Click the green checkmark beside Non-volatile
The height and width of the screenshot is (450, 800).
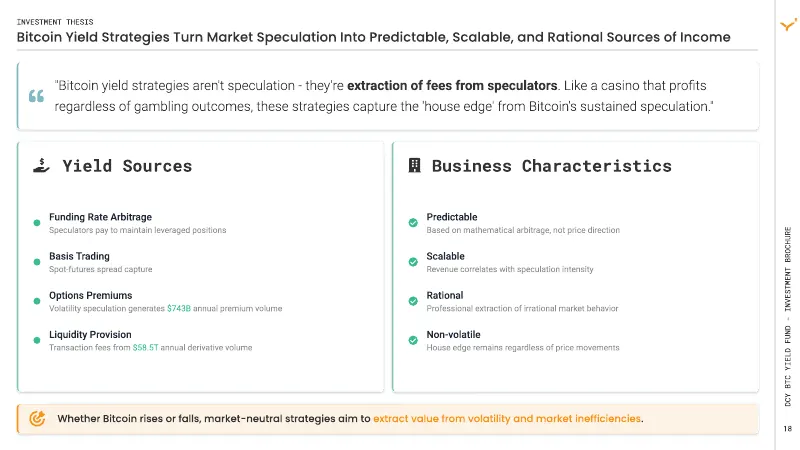tap(413, 340)
